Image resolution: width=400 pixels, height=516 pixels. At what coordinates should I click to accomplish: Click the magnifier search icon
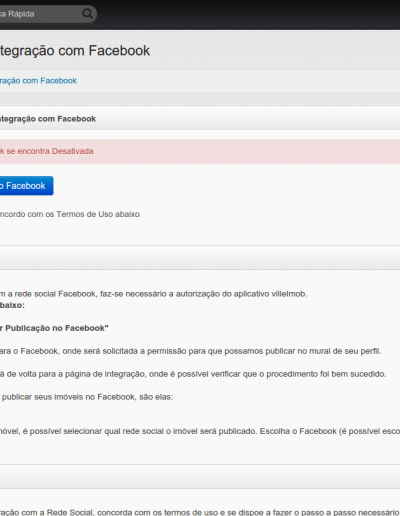click(88, 14)
